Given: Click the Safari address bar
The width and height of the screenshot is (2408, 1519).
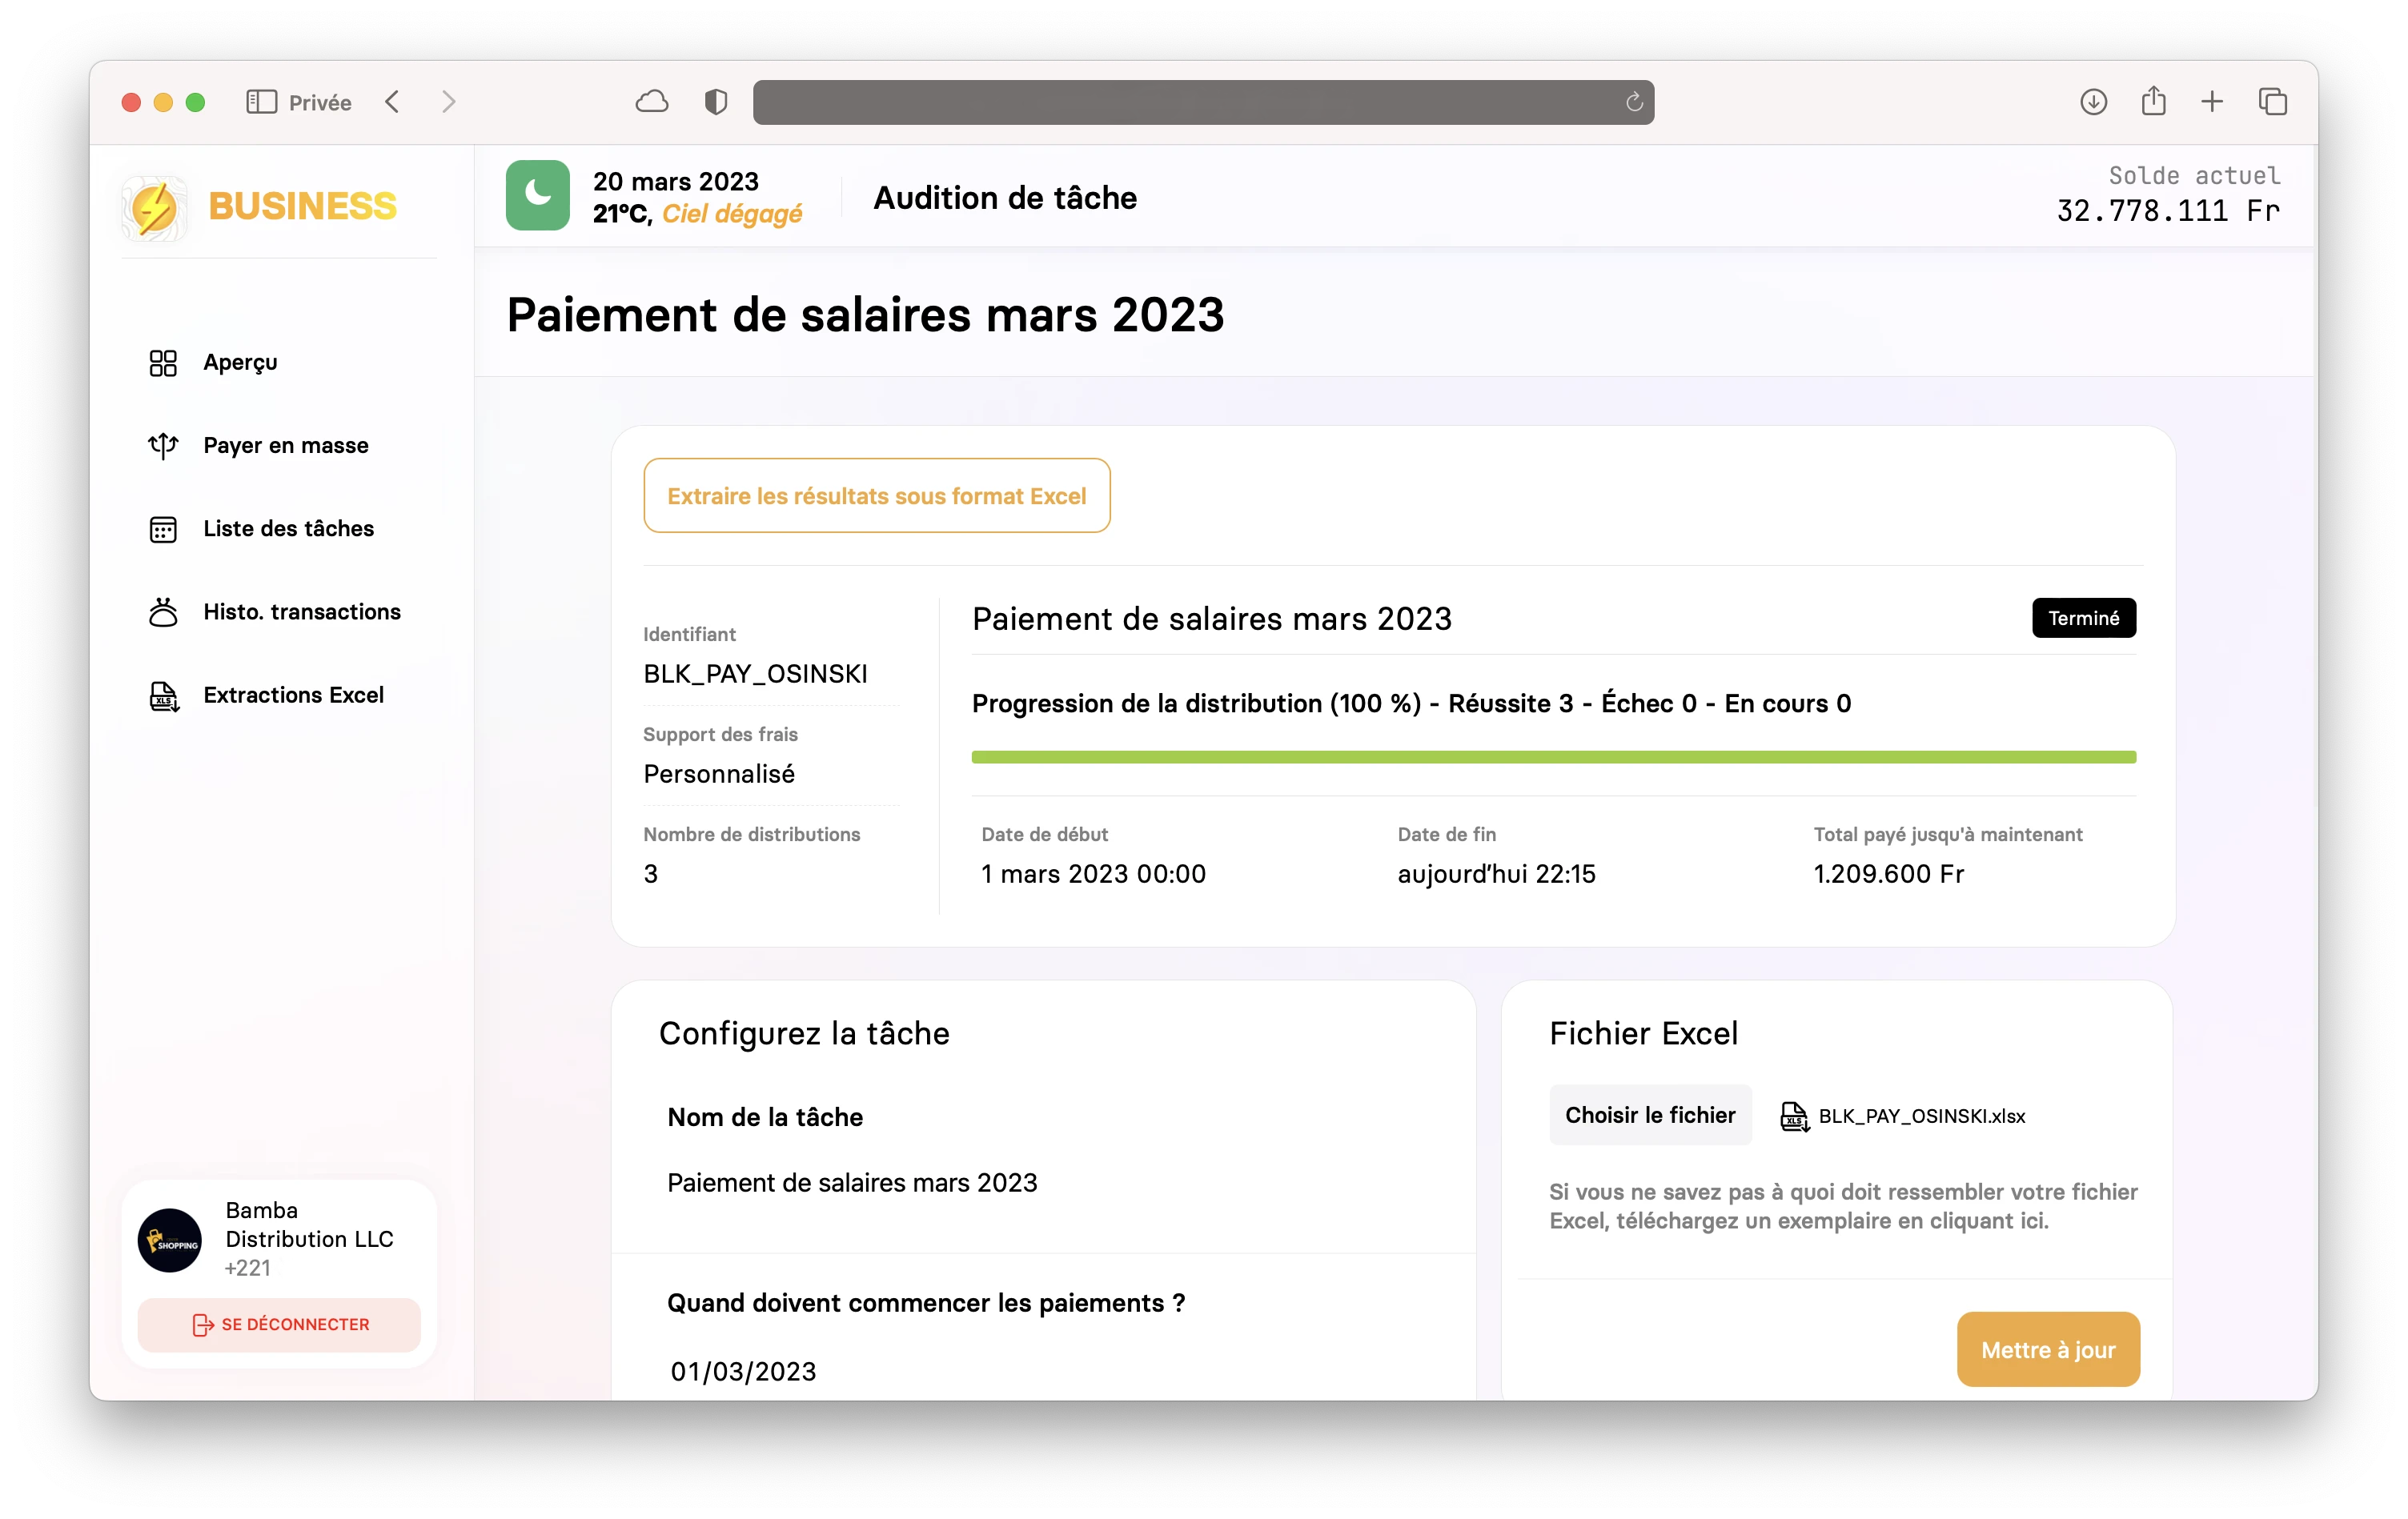Looking at the screenshot, I should (x=1203, y=102).
